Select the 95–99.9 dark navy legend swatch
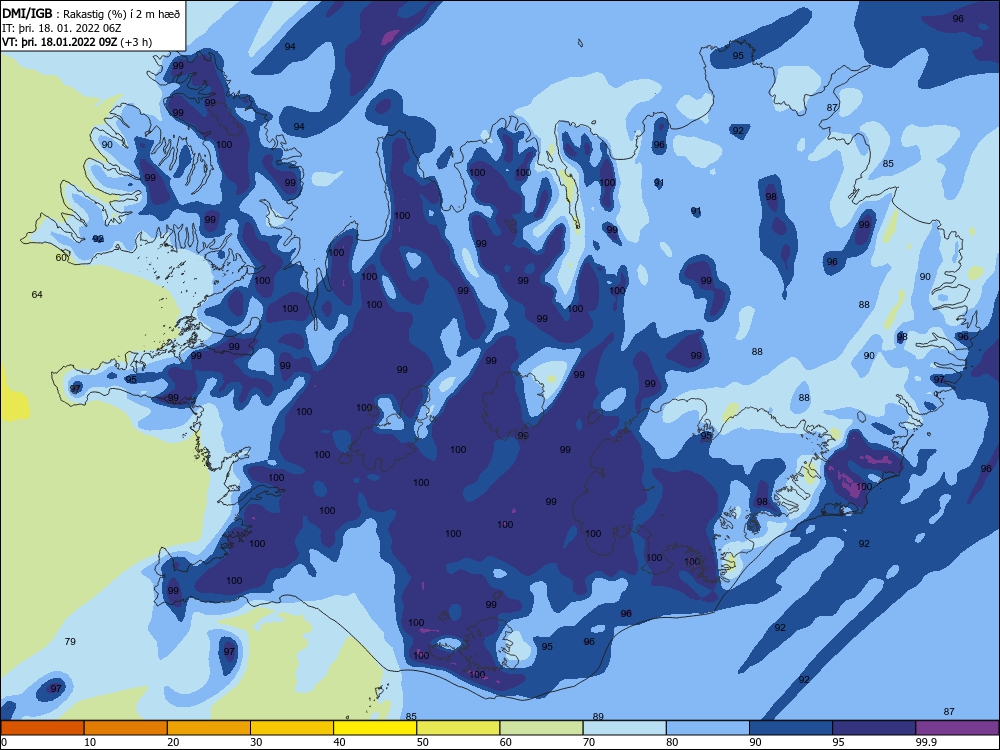 point(874,728)
